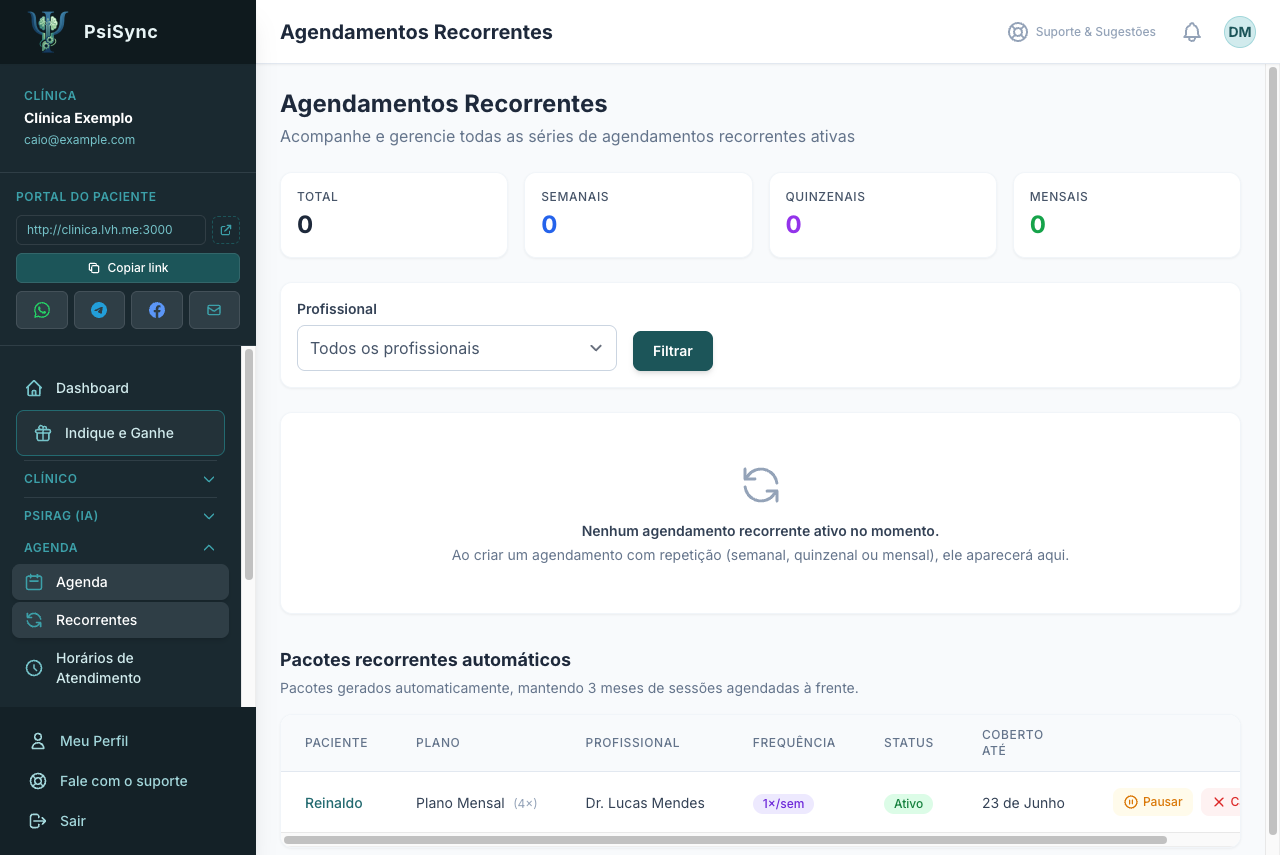Viewport: 1280px width, 855px height.
Task: Click the FREQUÊNCIA column header
Action: (x=794, y=743)
